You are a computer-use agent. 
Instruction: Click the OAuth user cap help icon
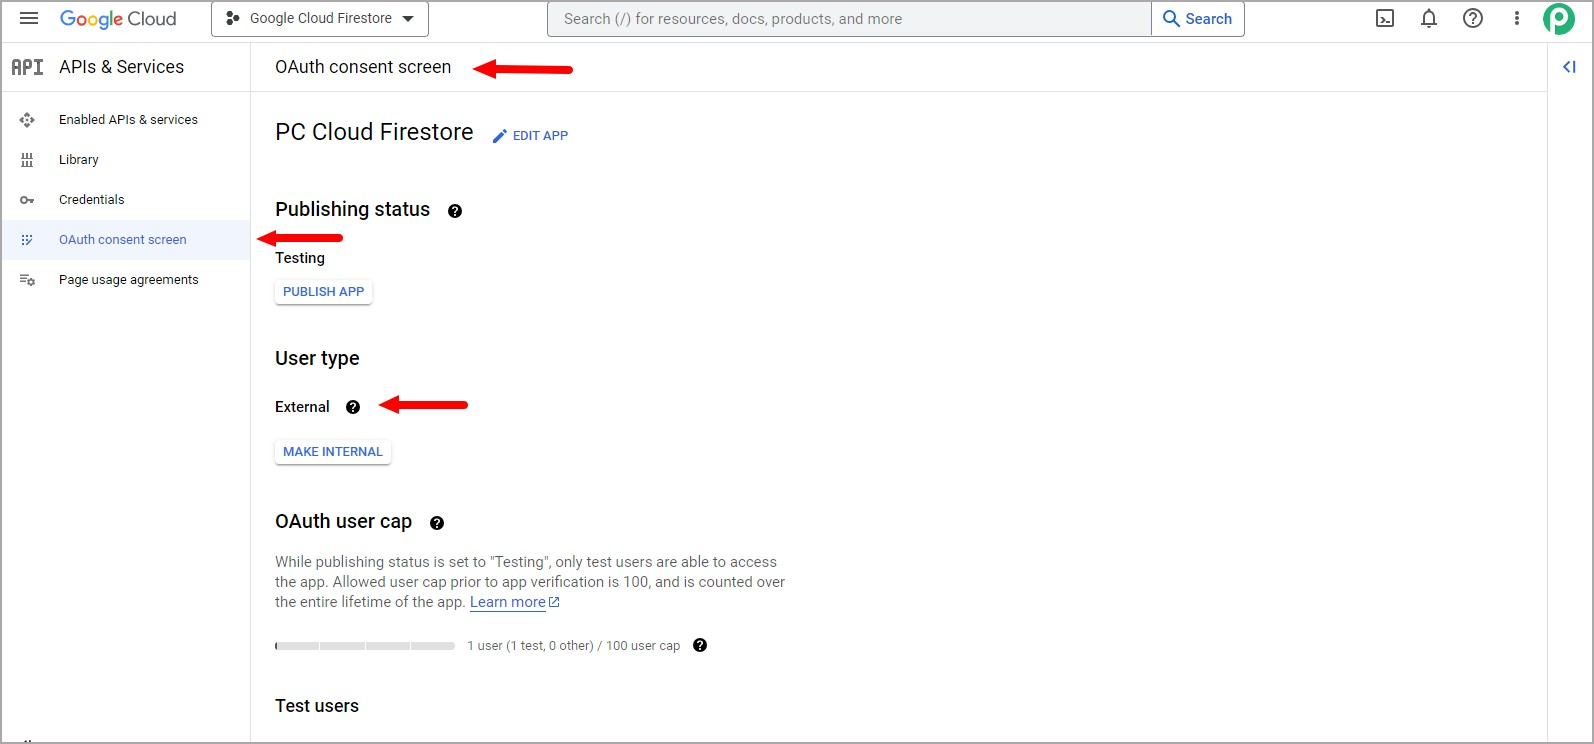tap(437, 523)
